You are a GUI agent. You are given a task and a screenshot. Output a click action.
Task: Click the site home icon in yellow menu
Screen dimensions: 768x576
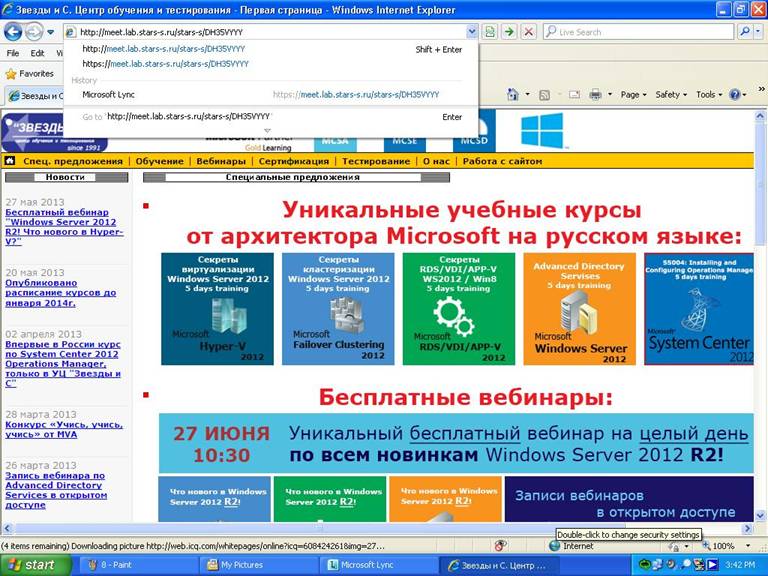10,161
